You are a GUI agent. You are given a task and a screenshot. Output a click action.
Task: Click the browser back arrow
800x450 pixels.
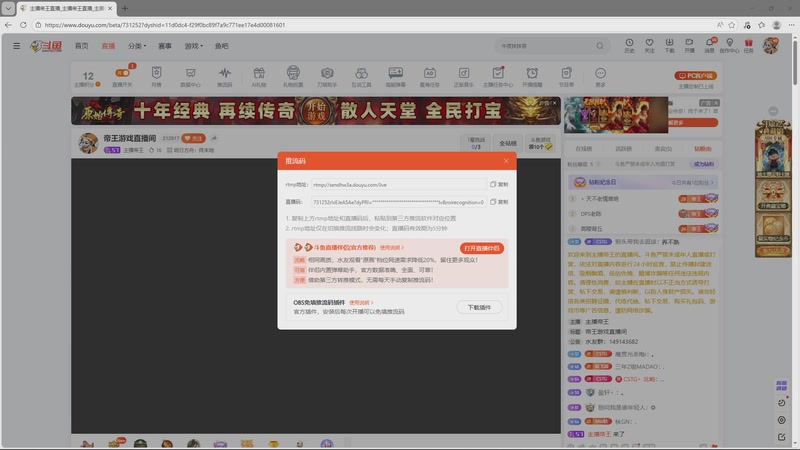8,24
